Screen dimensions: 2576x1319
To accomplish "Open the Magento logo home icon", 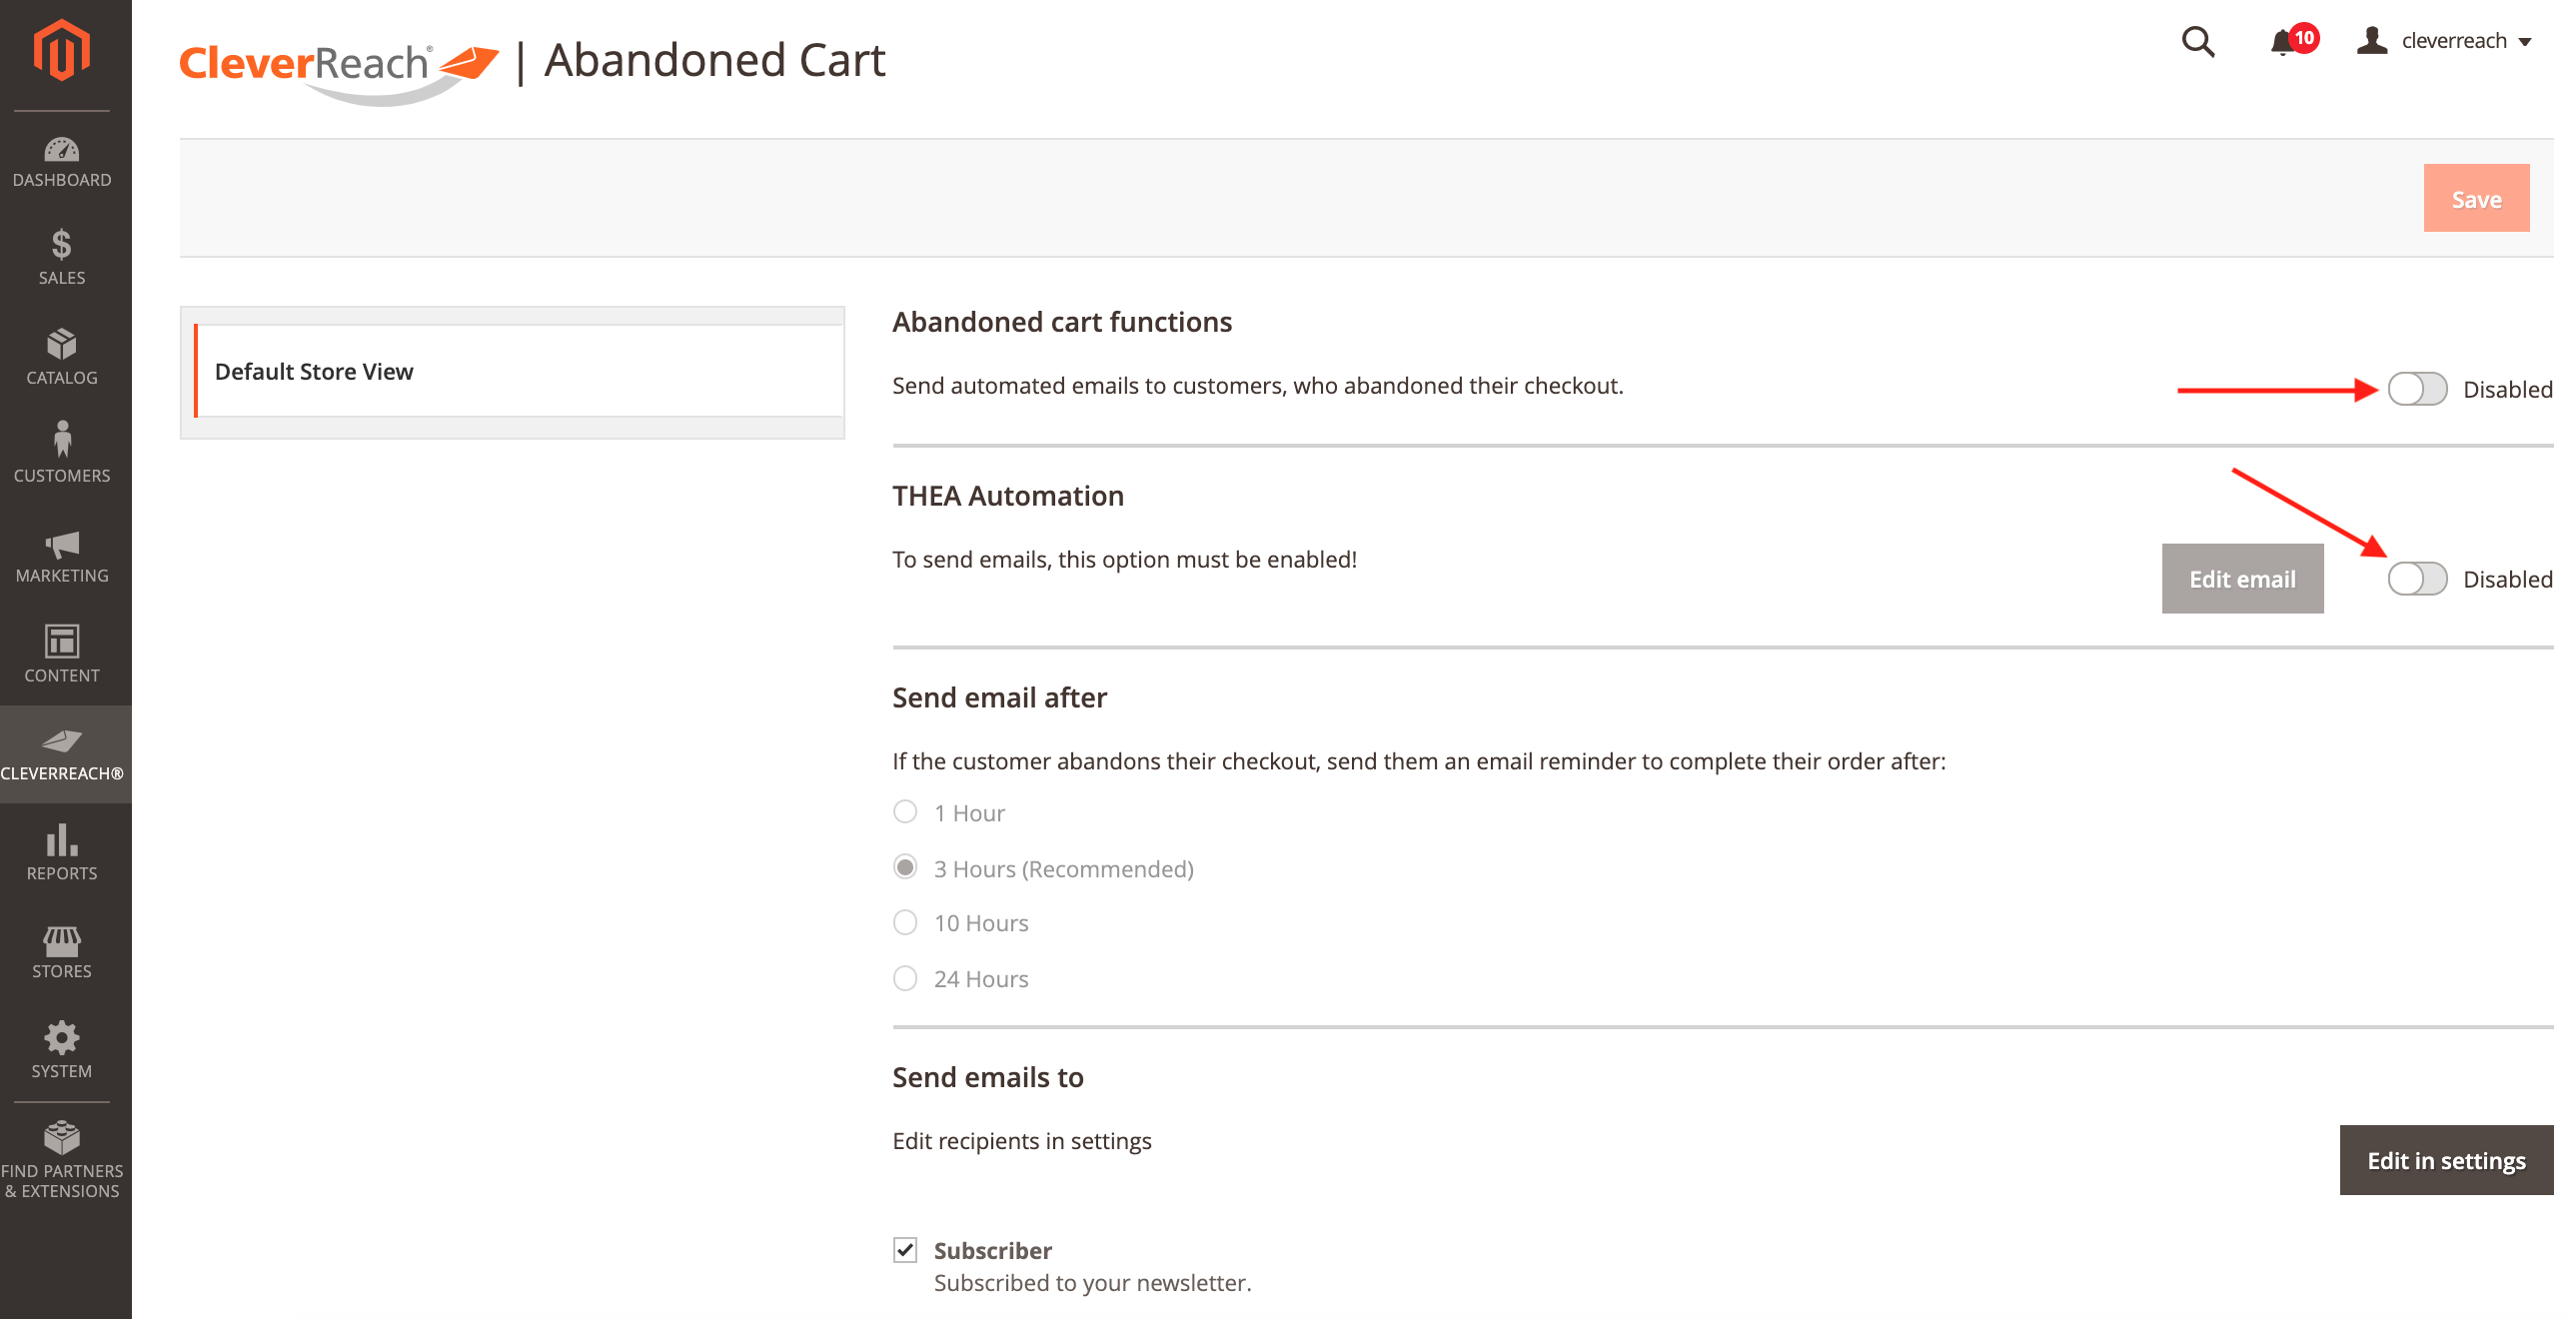I will point(62,50).
